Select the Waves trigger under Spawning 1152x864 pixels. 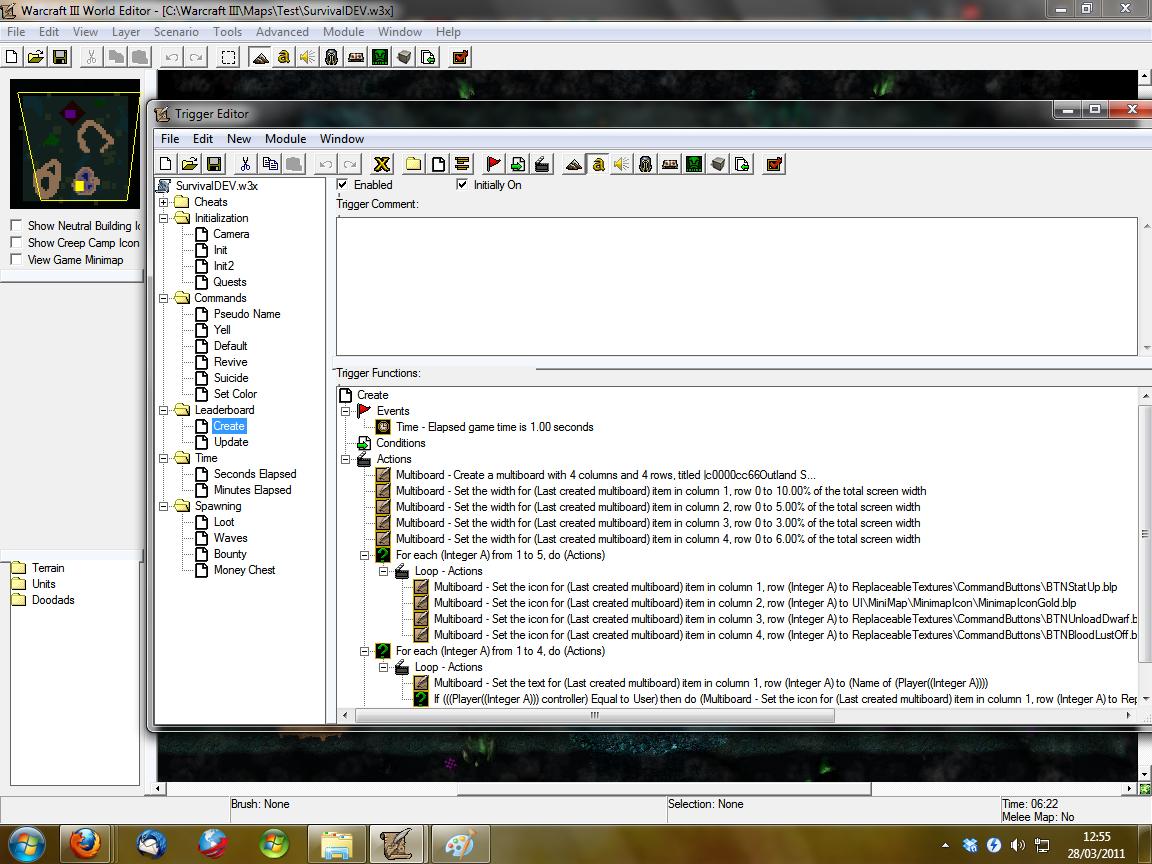tap(231, 538)
